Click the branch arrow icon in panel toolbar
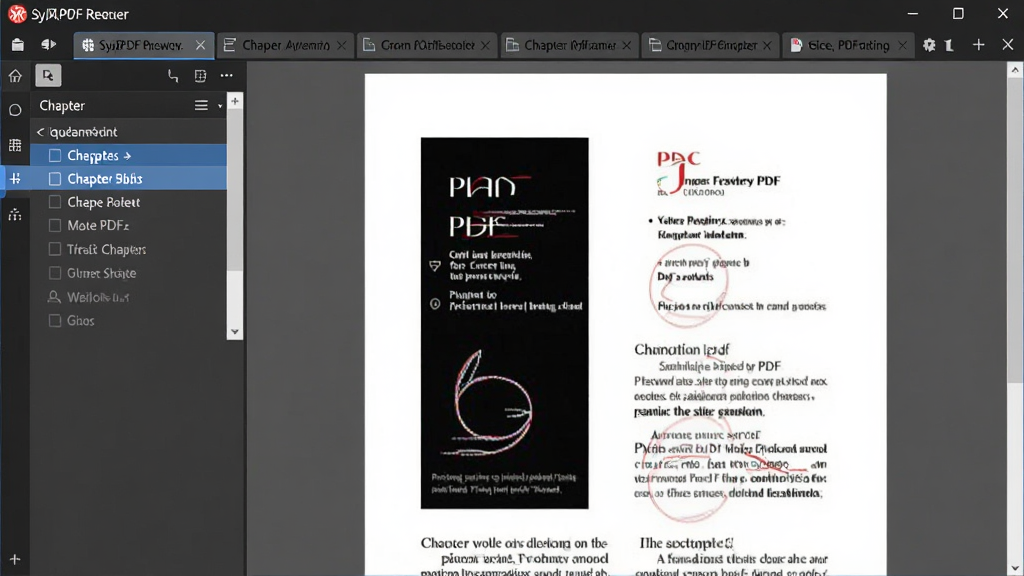The image size is (1024, 576). [x=173, y=76]
